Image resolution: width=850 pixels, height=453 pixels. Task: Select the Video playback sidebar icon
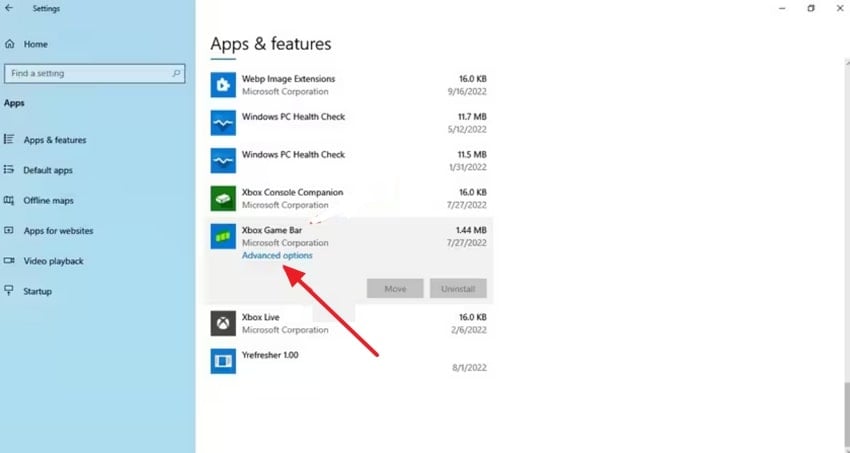tap(9, 261)
